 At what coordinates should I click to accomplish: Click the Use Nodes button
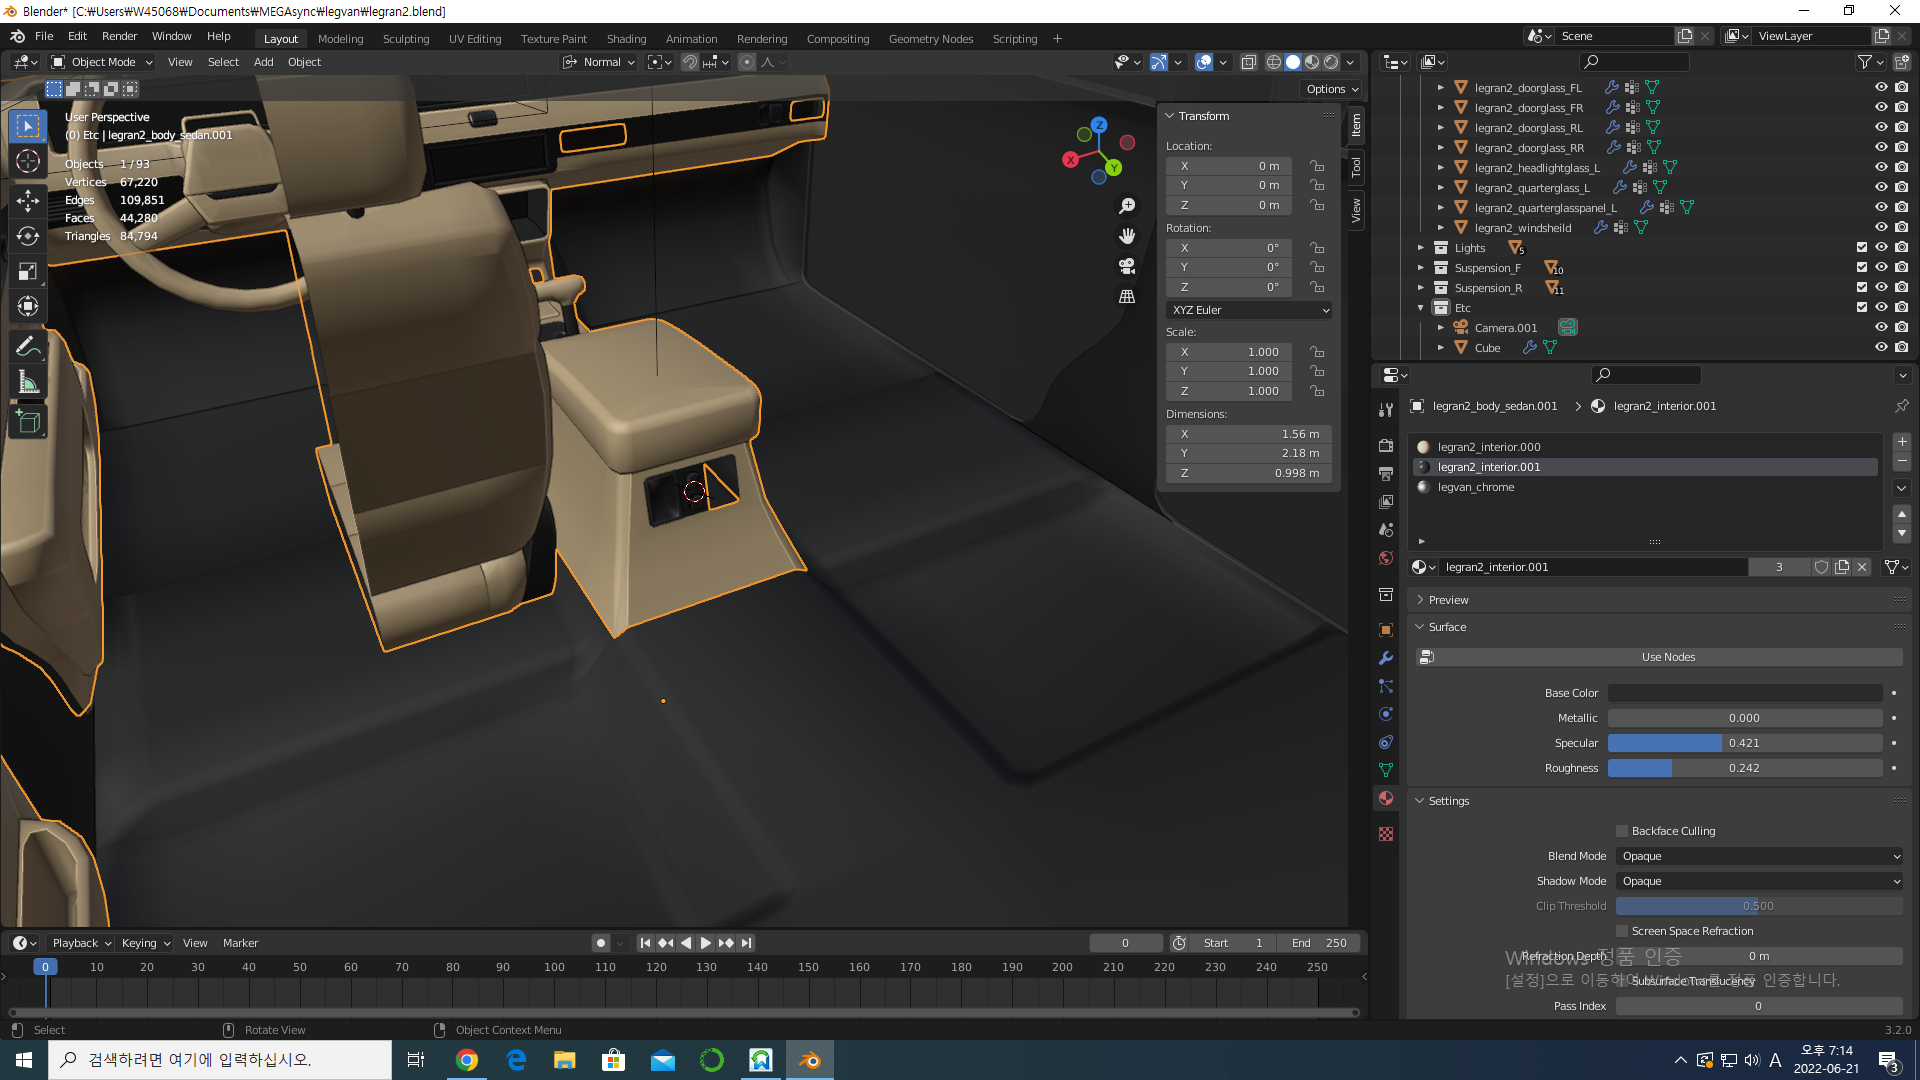1667,657
